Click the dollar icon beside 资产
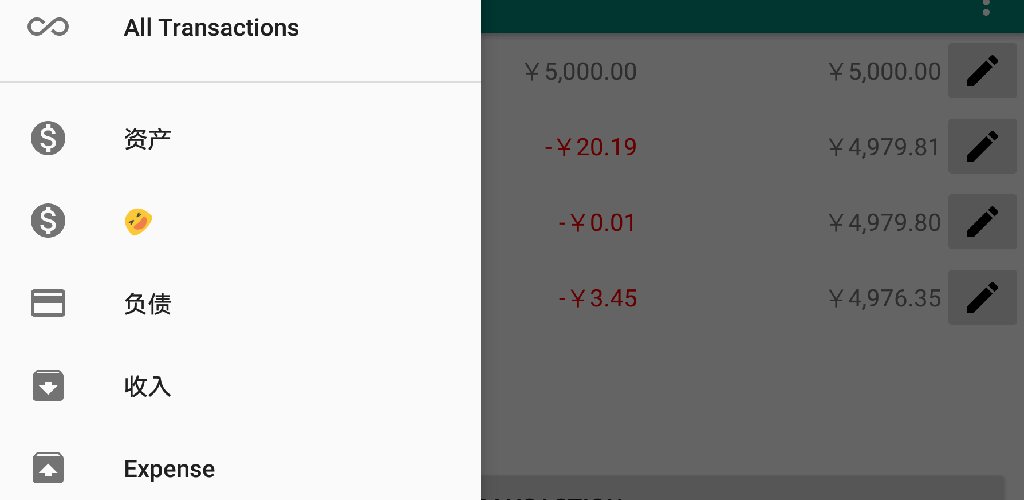The image size is (1024, 500). [x=48, y=137]
